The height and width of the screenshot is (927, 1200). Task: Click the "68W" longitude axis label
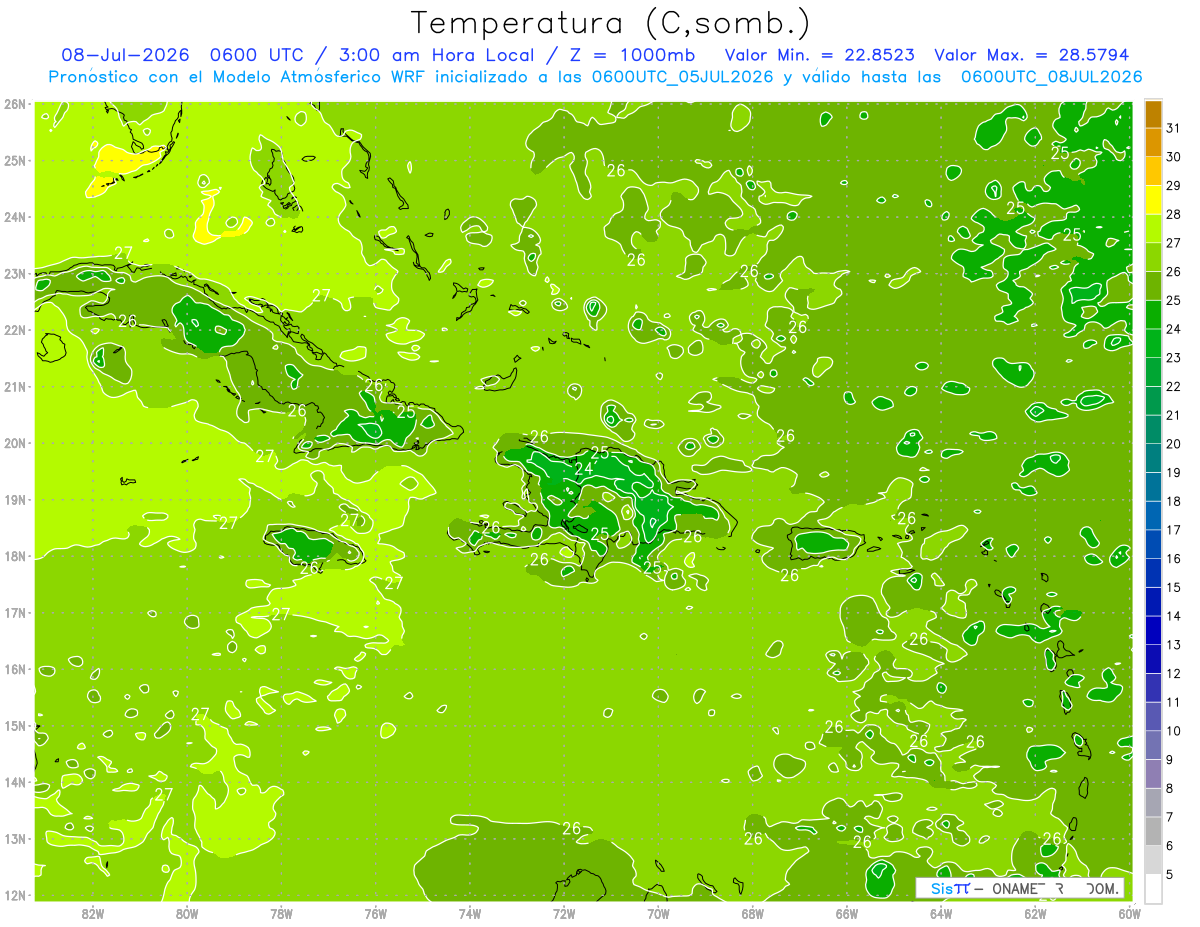point(752,913)
